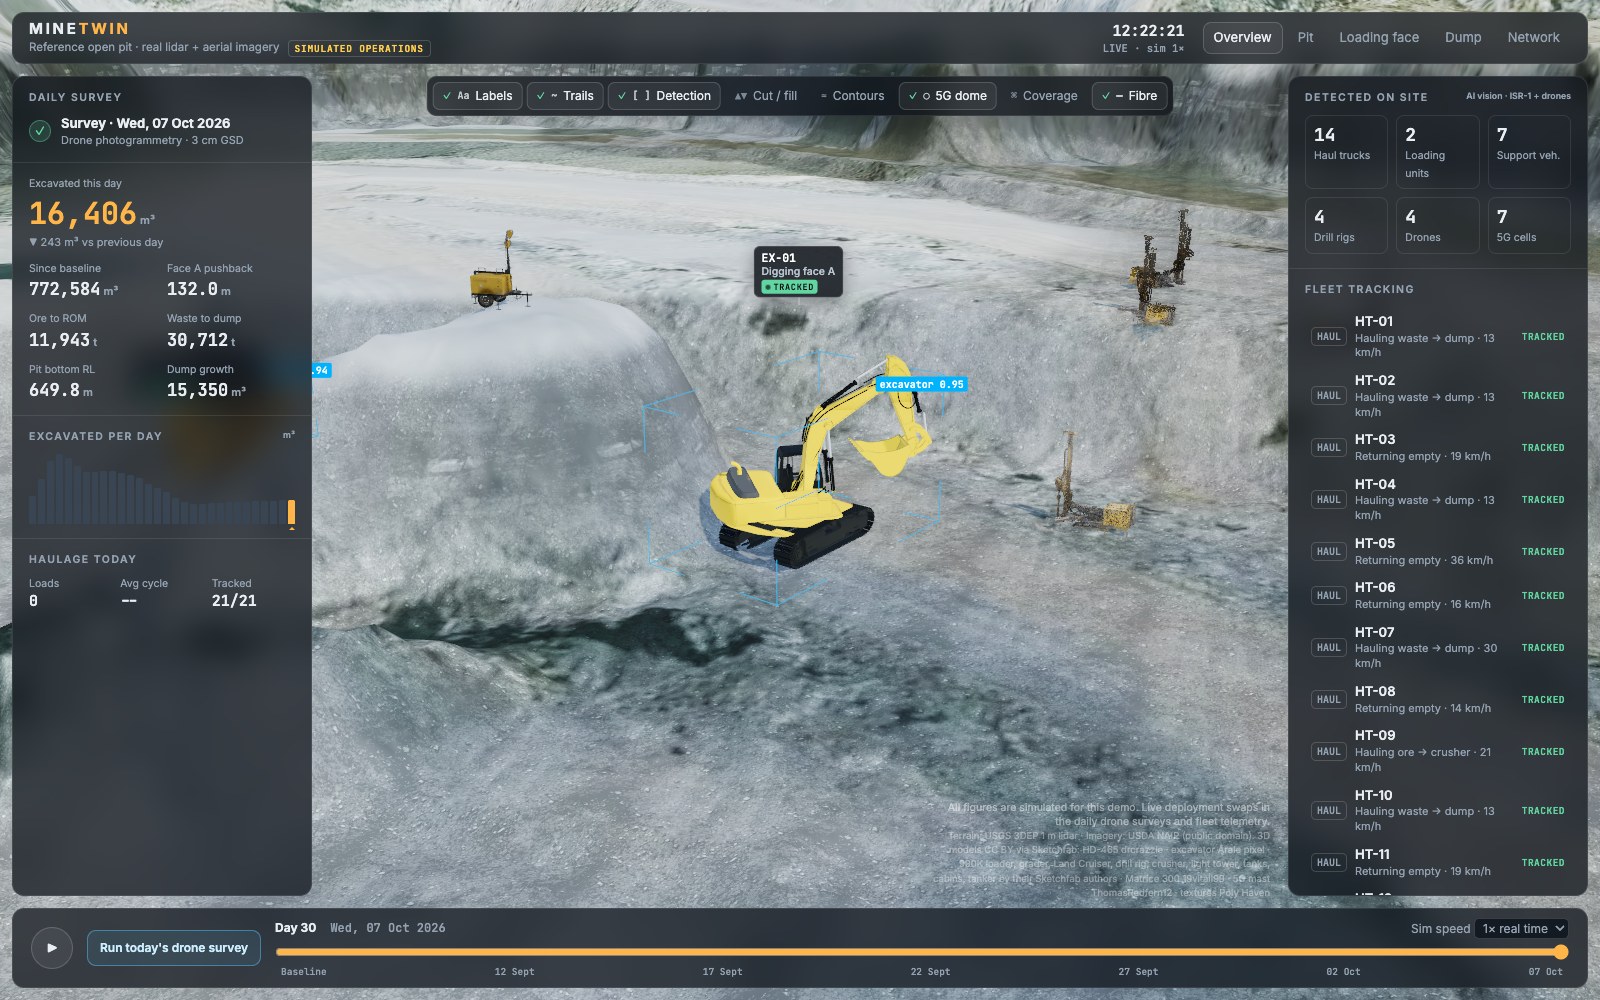Viewport: 1600px width, 1000px height.
Task: Enable the Contours overlay
Action: click(x=852, y=96)
